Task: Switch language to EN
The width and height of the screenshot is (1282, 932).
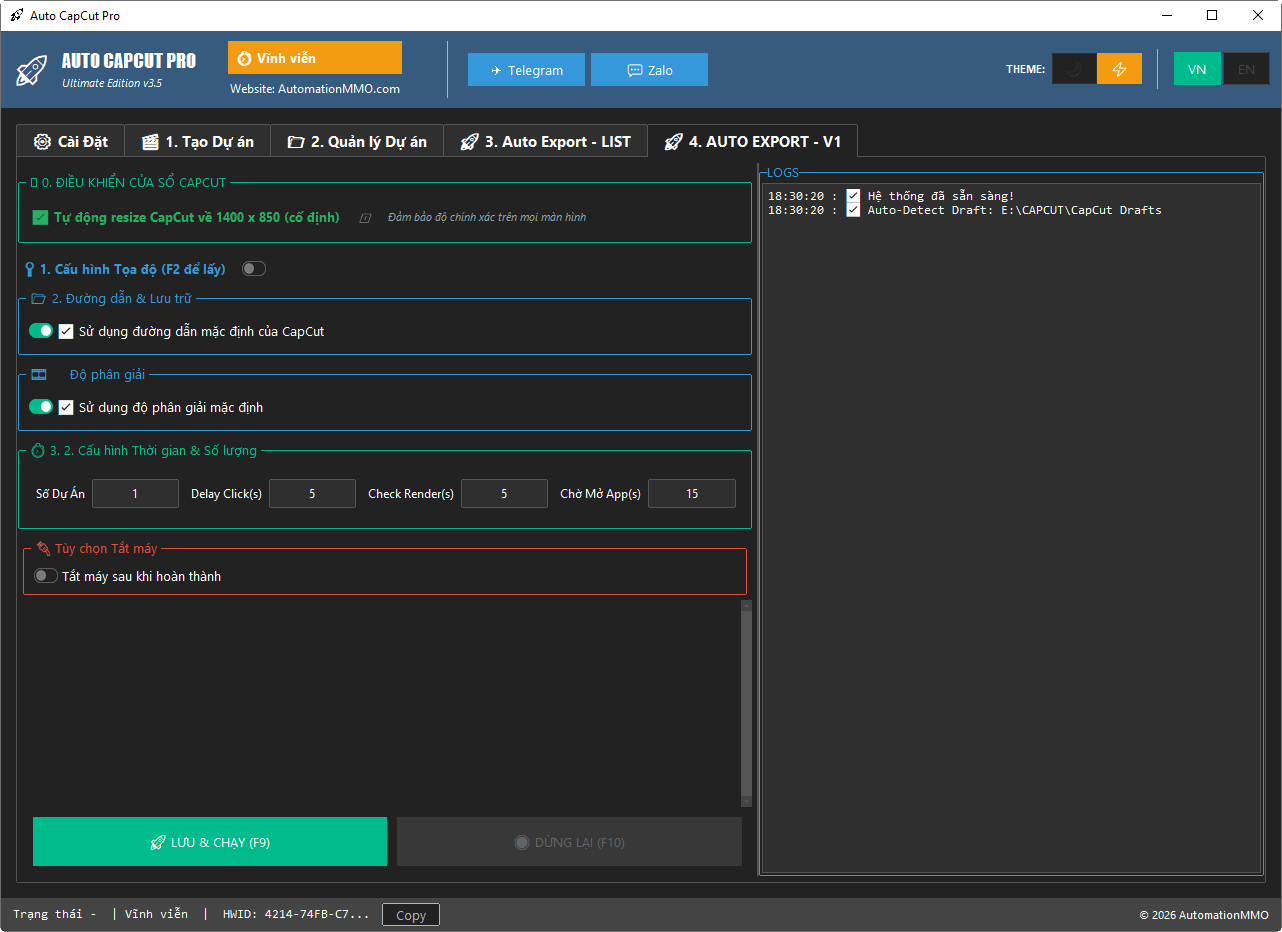Action: [1246, 69]
